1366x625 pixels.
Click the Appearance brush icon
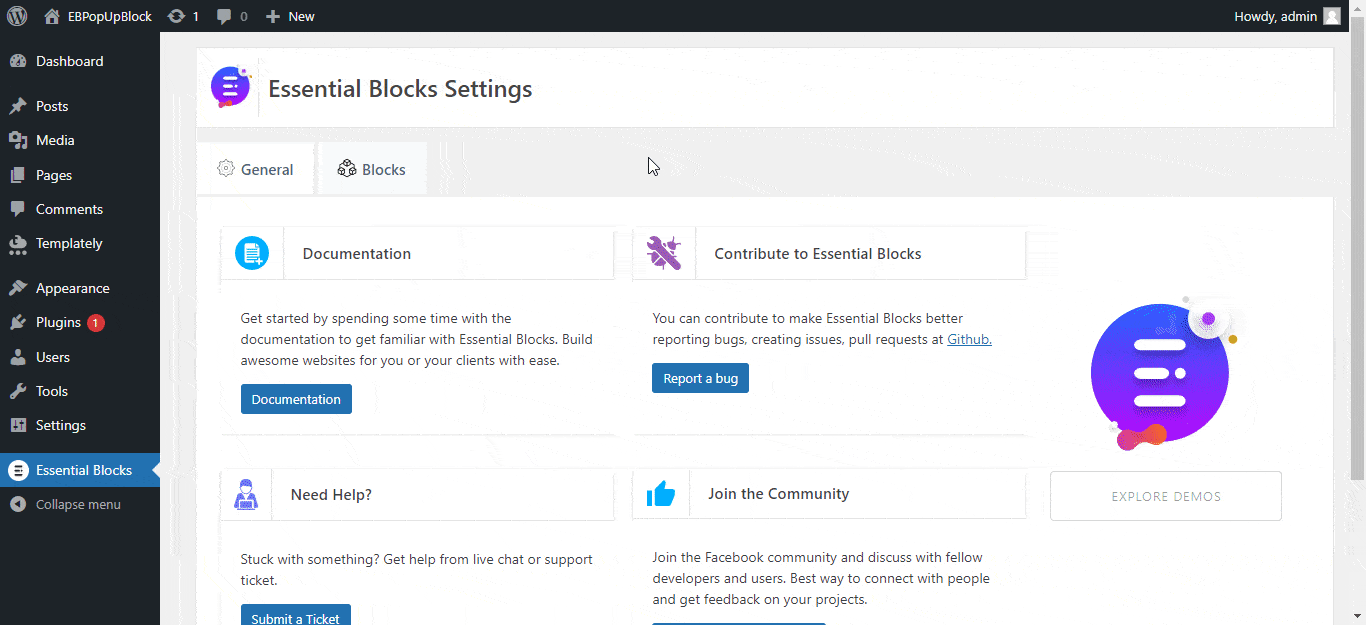click(x=18, y=288)
